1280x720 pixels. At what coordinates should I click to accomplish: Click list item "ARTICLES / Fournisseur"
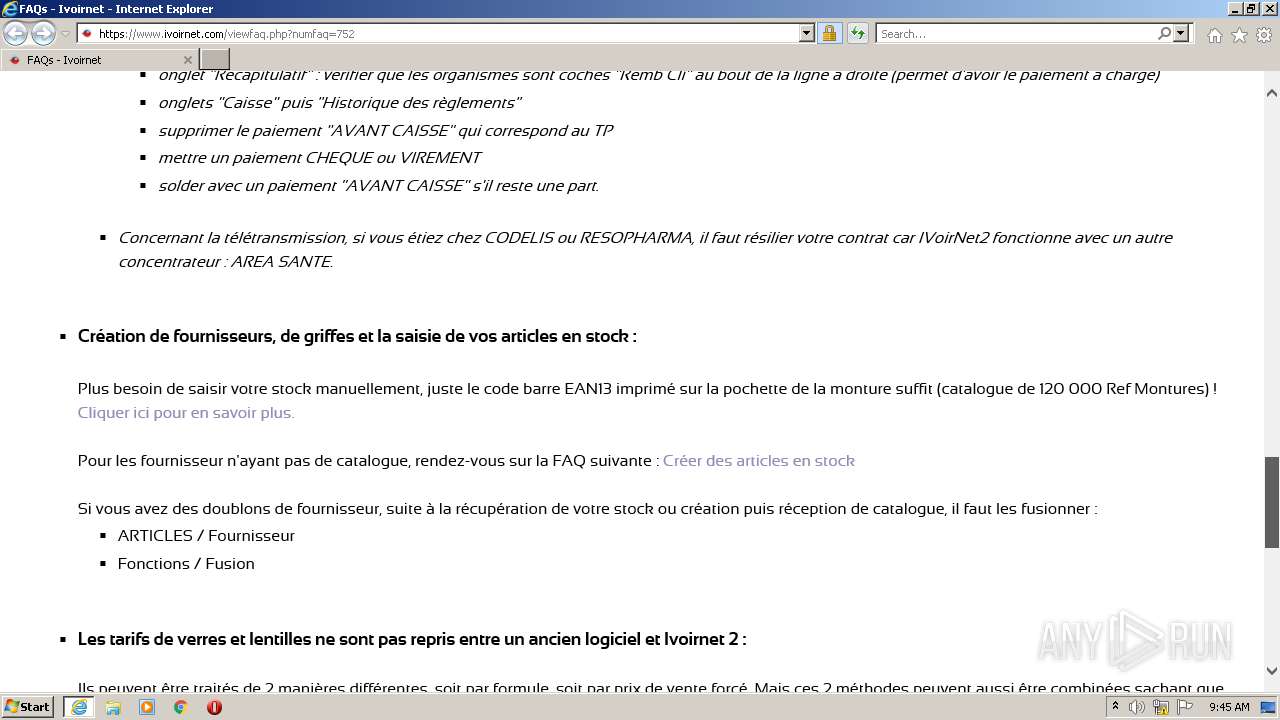coord(206,536)
